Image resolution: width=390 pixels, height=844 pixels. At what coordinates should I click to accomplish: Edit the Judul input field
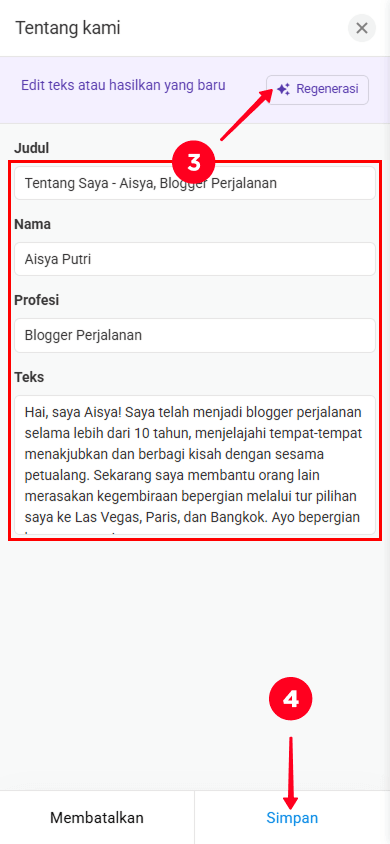(x=195, y=183)
